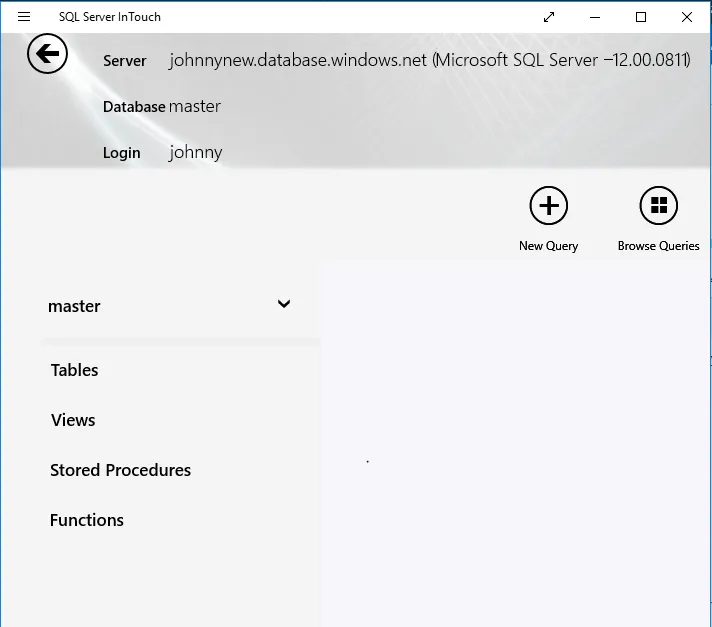Open the Stored Procedures section

pyautogui.click(x=120, y=470)
